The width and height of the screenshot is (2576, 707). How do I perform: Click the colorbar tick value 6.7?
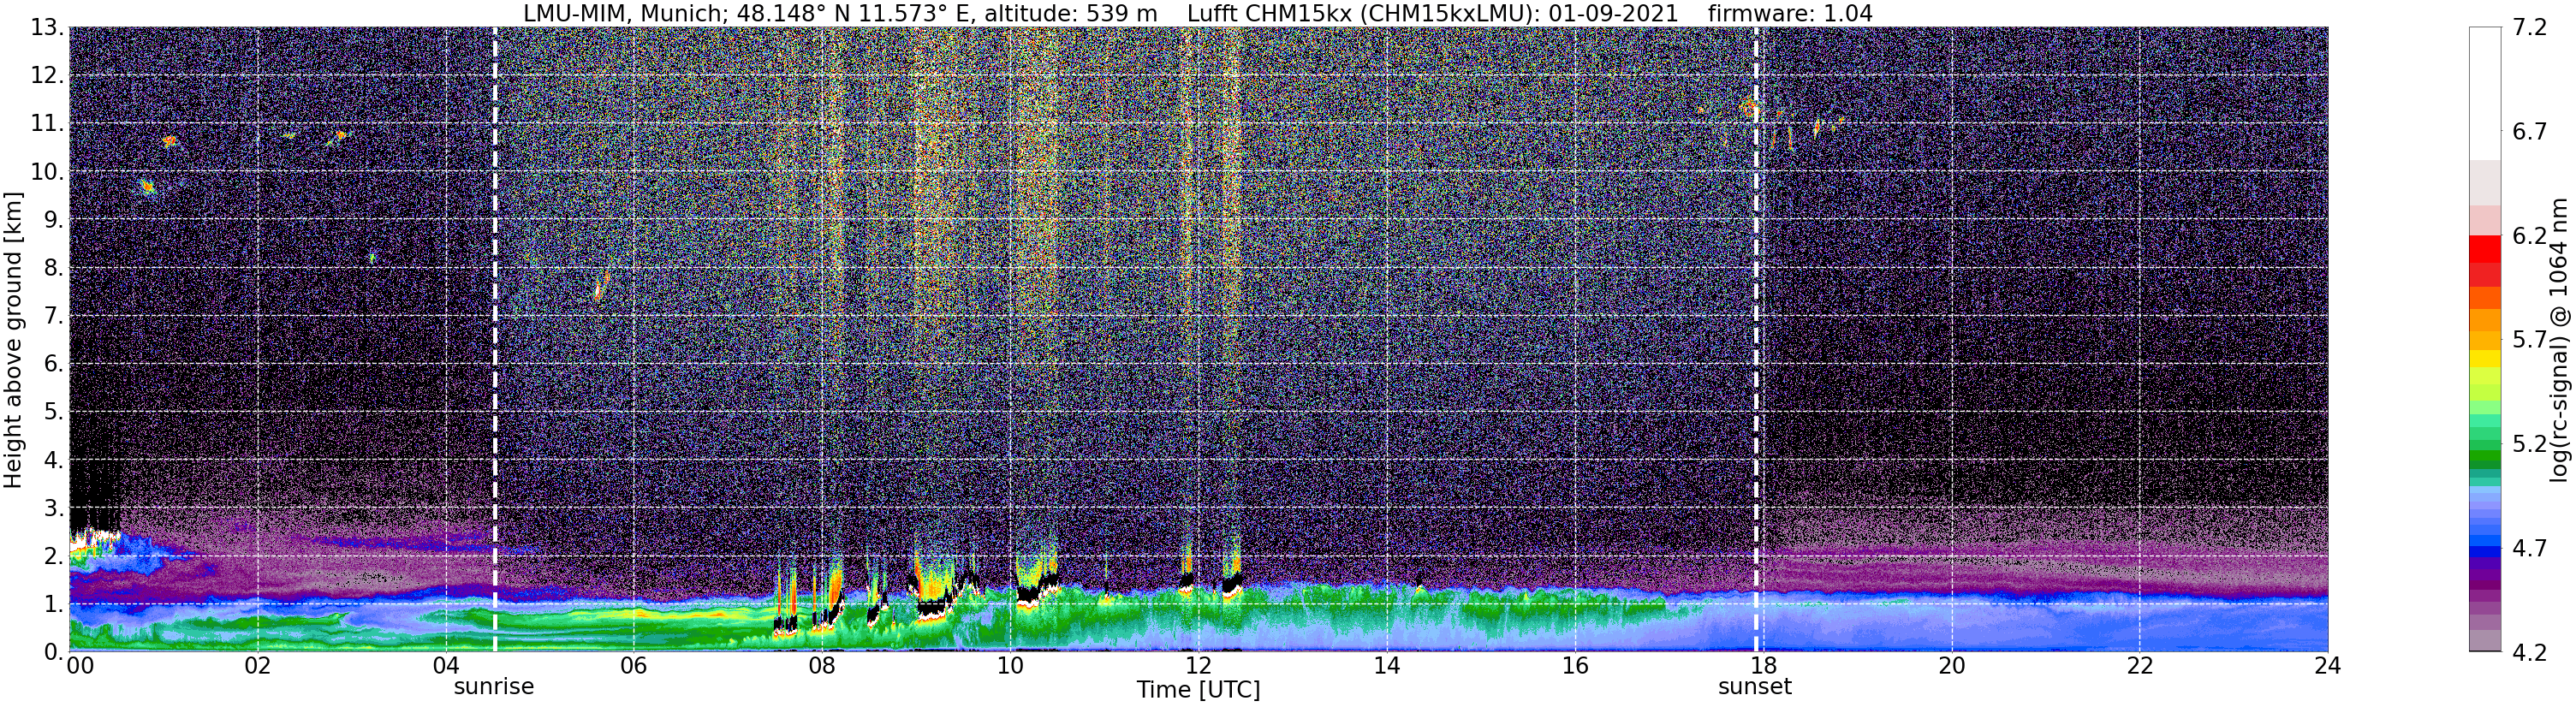2530,132
